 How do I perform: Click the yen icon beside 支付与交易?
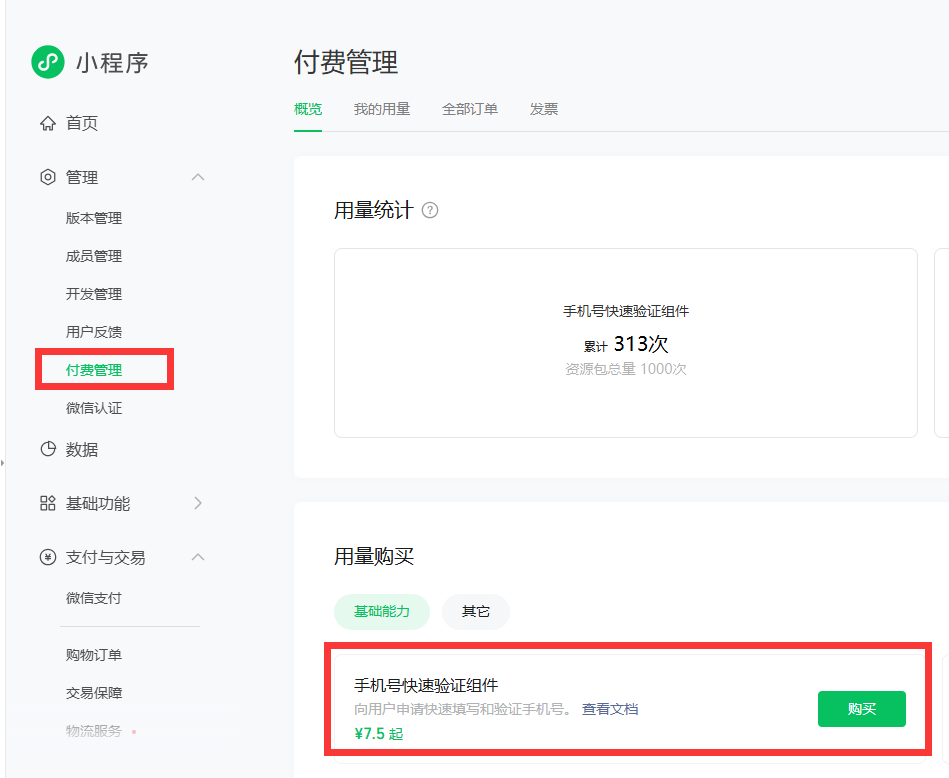[x=47, y=557]
